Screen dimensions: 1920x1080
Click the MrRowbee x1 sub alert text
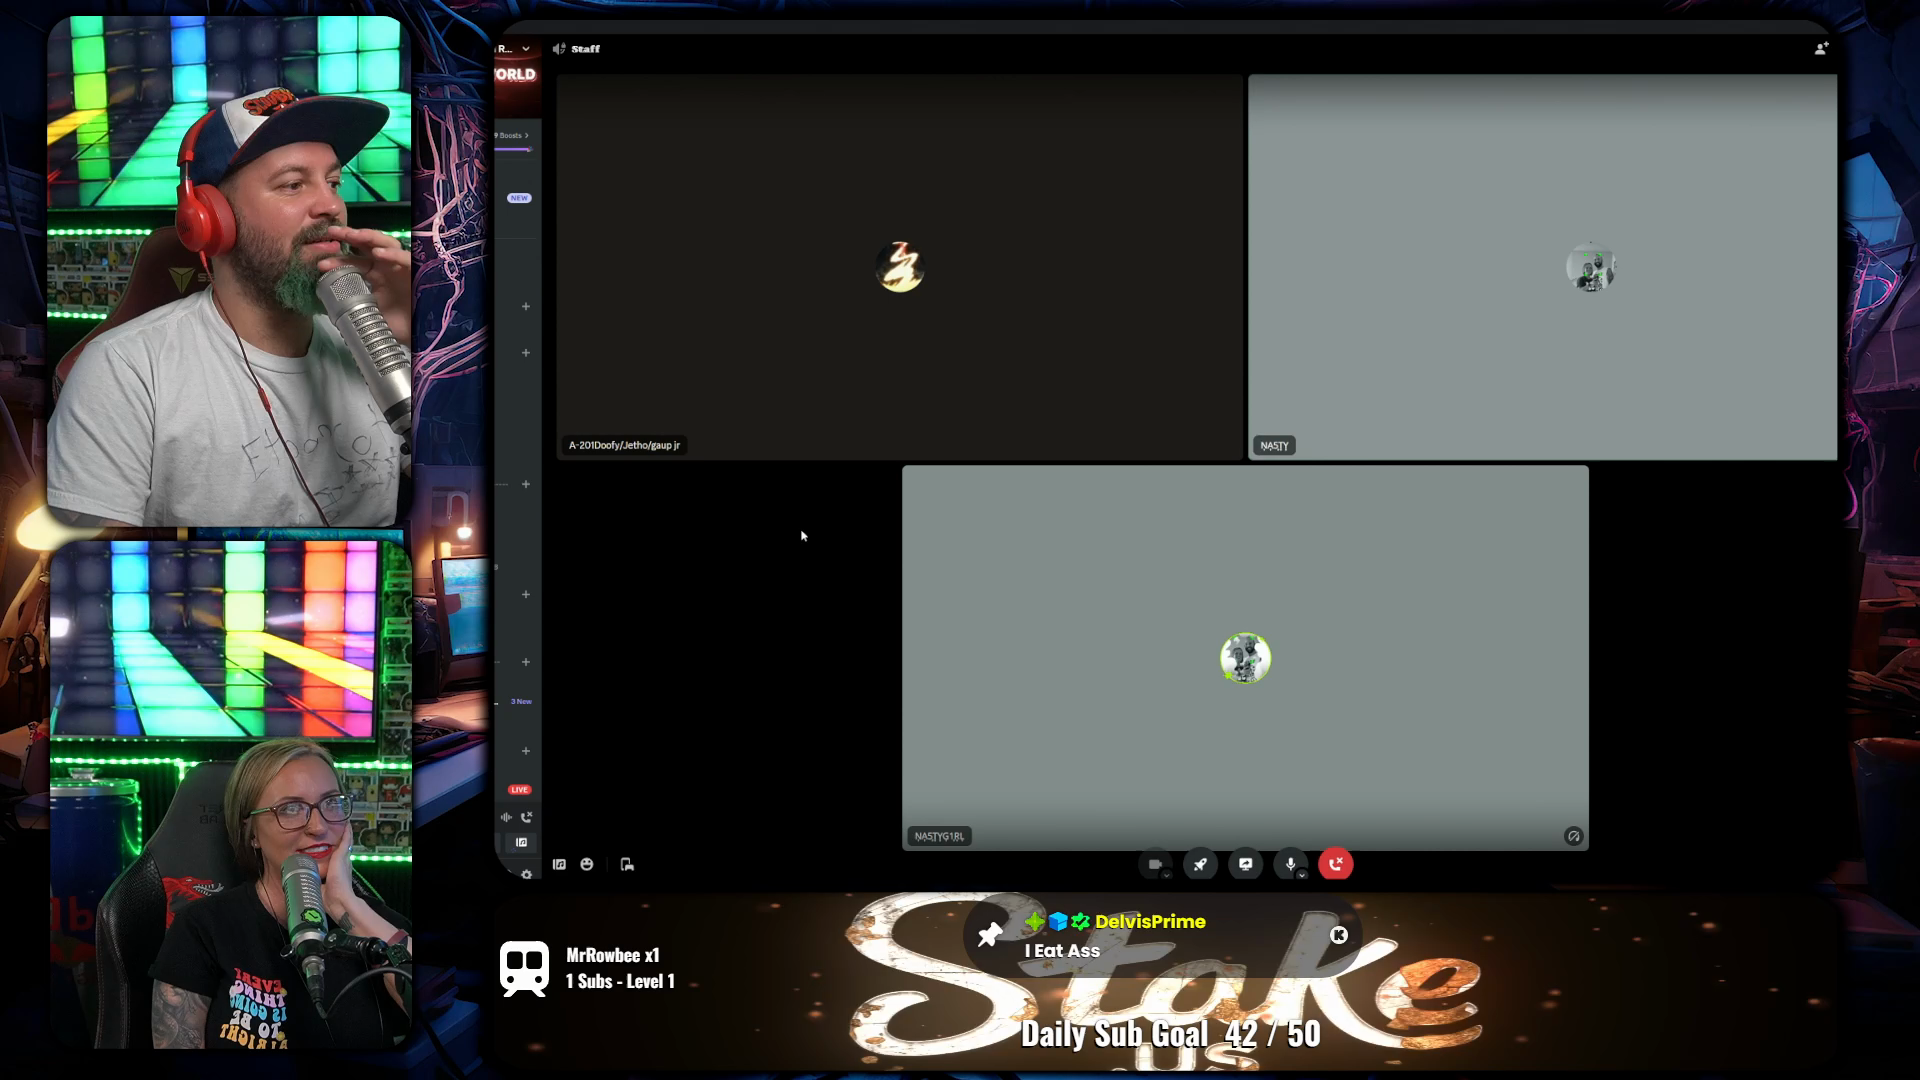click(613, 955)
